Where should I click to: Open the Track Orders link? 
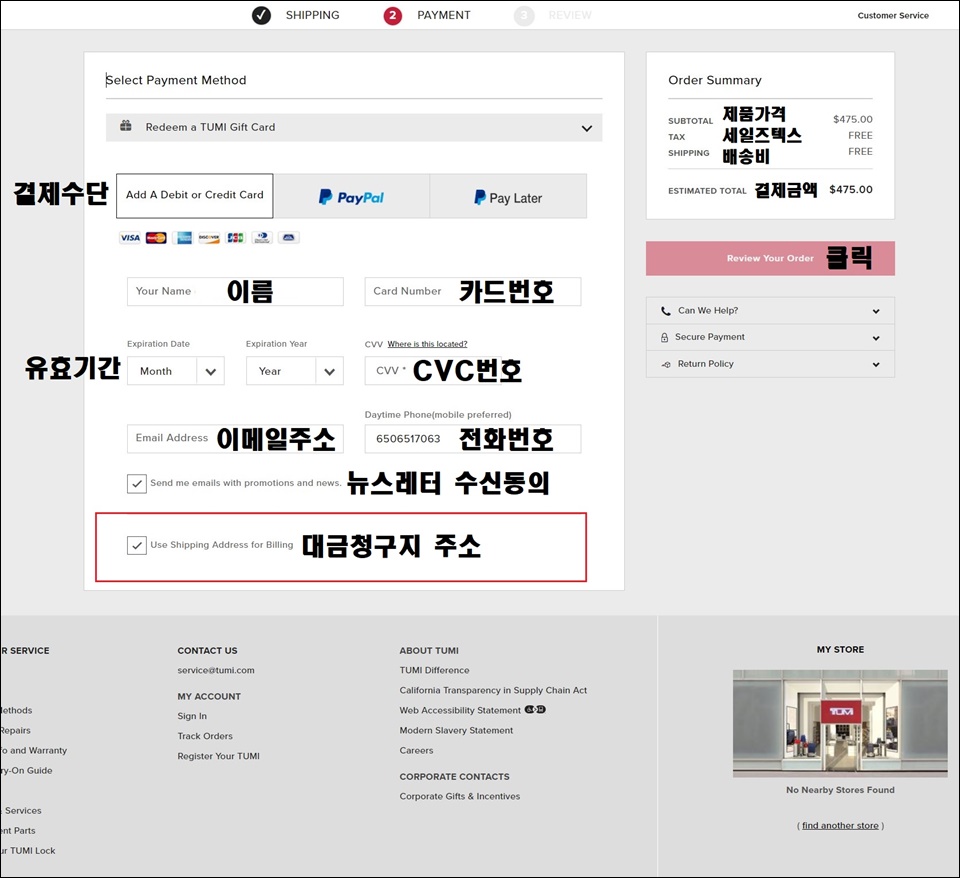pyautogui.click(x=205, y=736)
